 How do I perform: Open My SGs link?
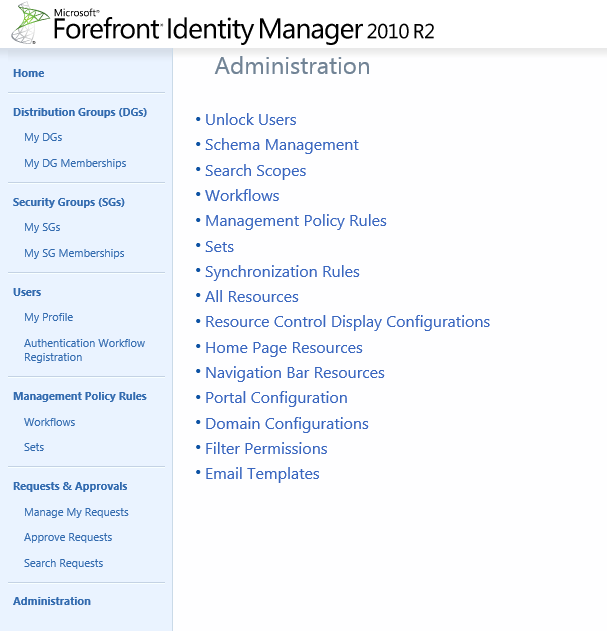pos(42,227)
